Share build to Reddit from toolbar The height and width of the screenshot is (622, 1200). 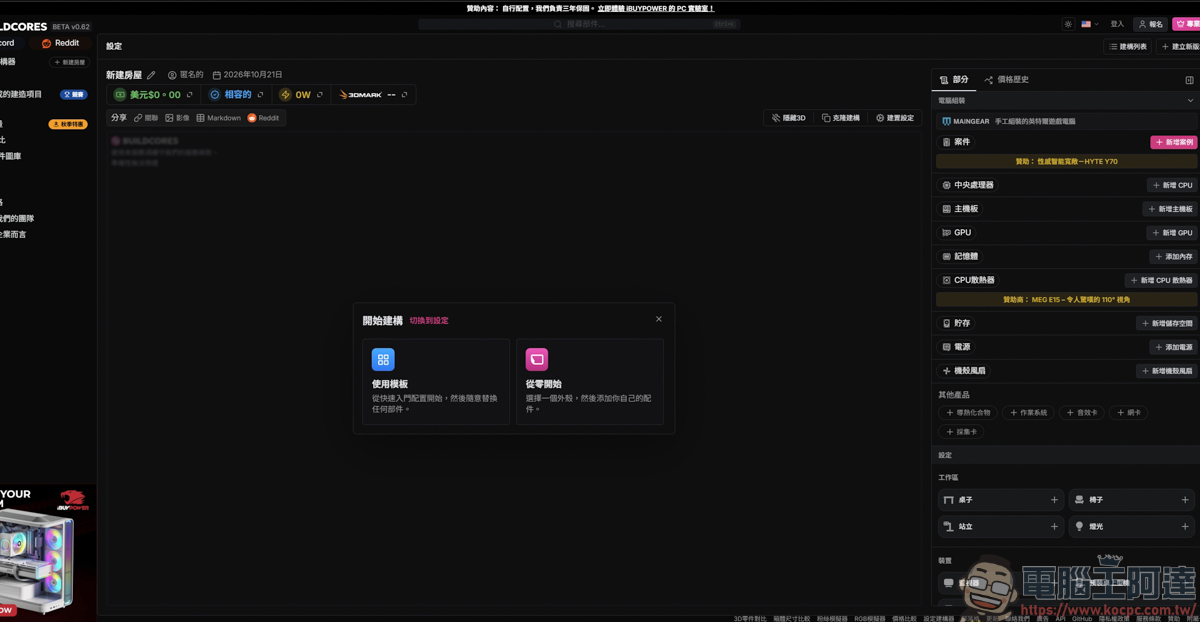(264, 118)
